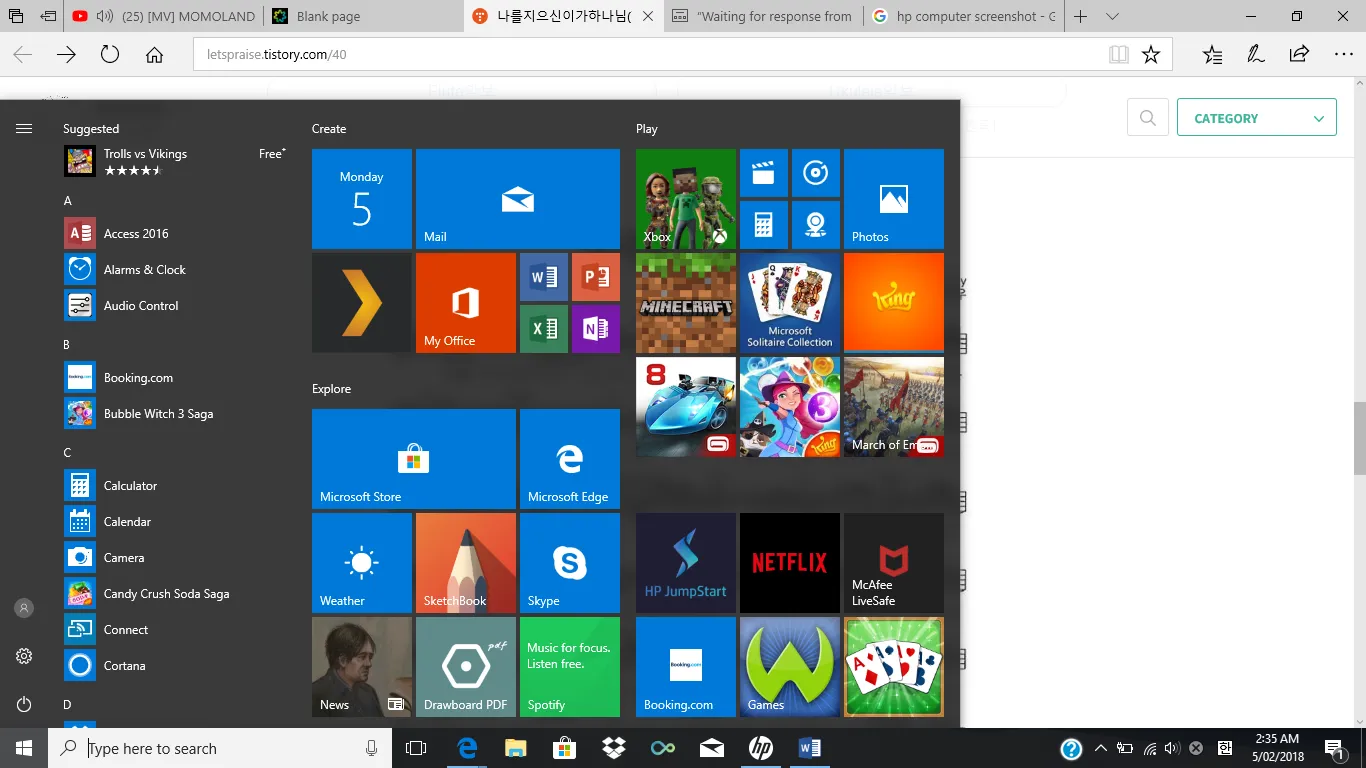Launch Word from the Create tiles
The image size is (1366, 768).
pyautogui.click(x=544, y=277)
